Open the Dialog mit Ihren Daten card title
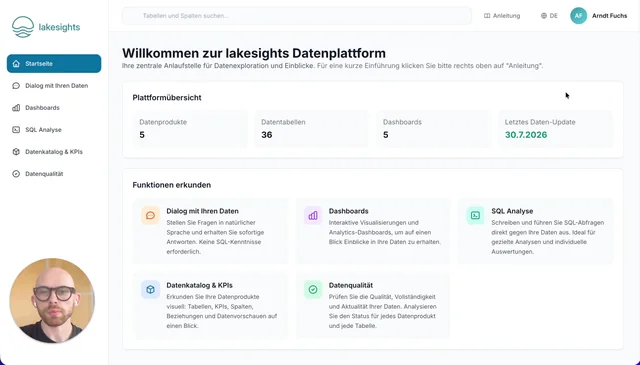 click(202, 211)
